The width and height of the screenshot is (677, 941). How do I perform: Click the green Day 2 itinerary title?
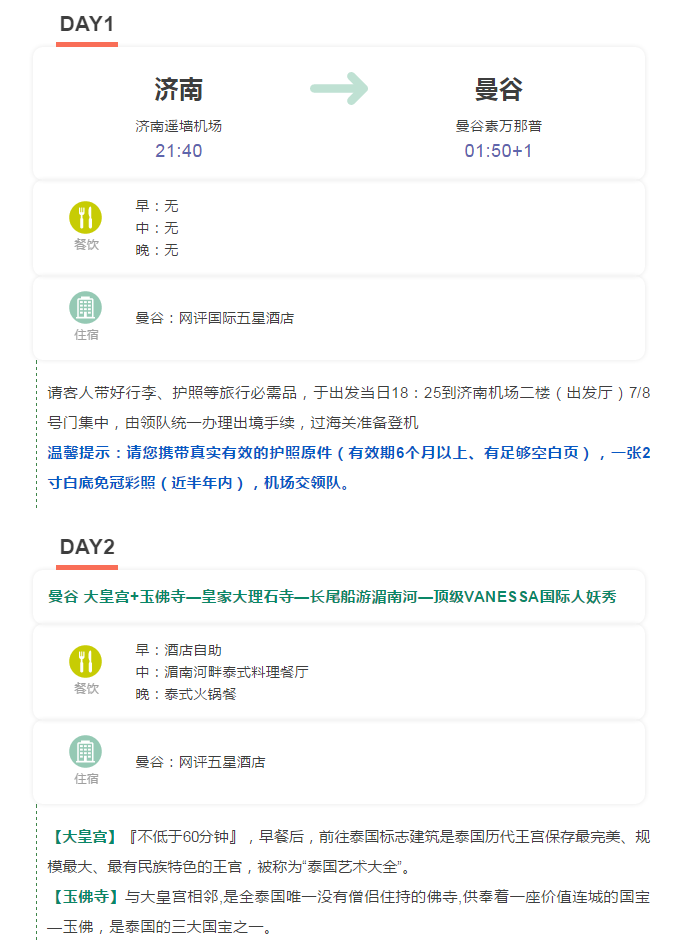(332, 597)
